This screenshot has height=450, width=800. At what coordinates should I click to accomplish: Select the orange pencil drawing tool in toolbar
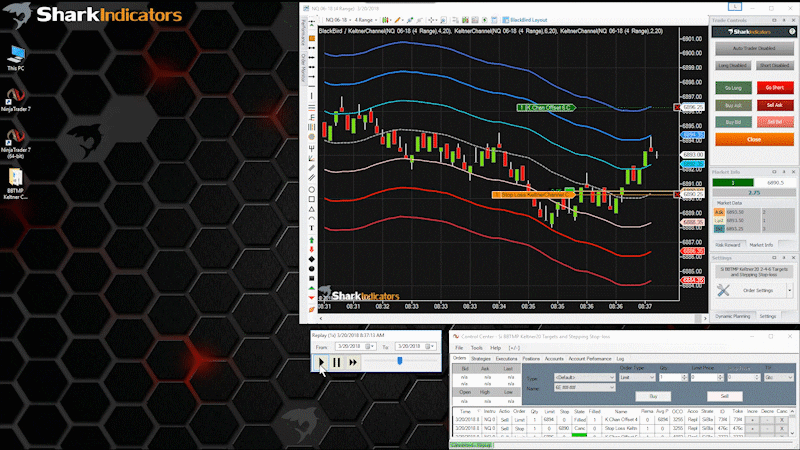click(397, 20)
